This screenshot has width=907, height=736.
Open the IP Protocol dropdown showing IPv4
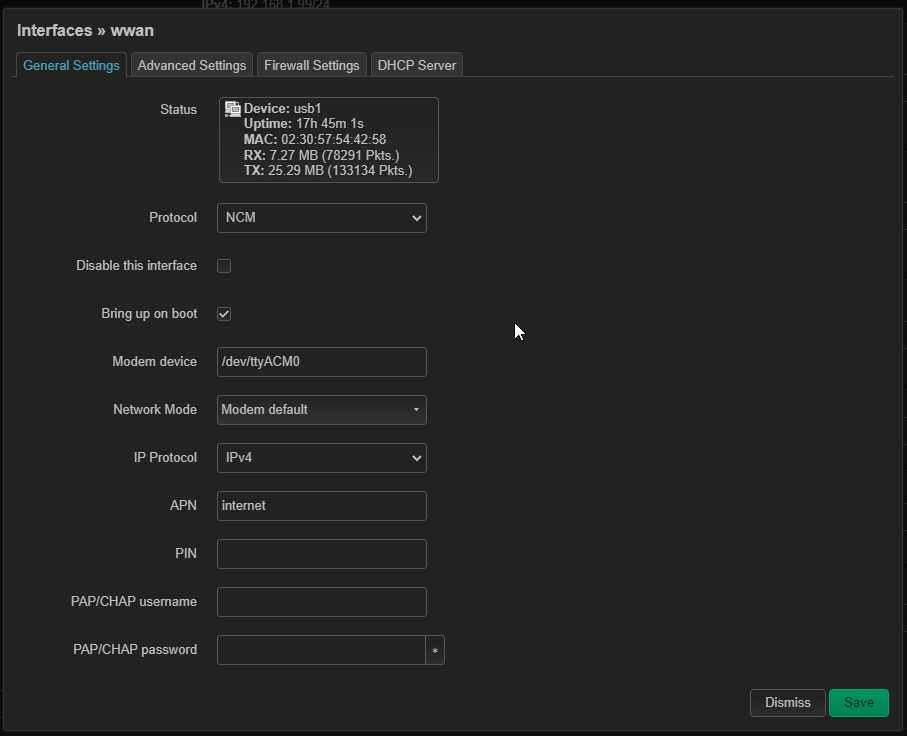[x=321, y=458]
